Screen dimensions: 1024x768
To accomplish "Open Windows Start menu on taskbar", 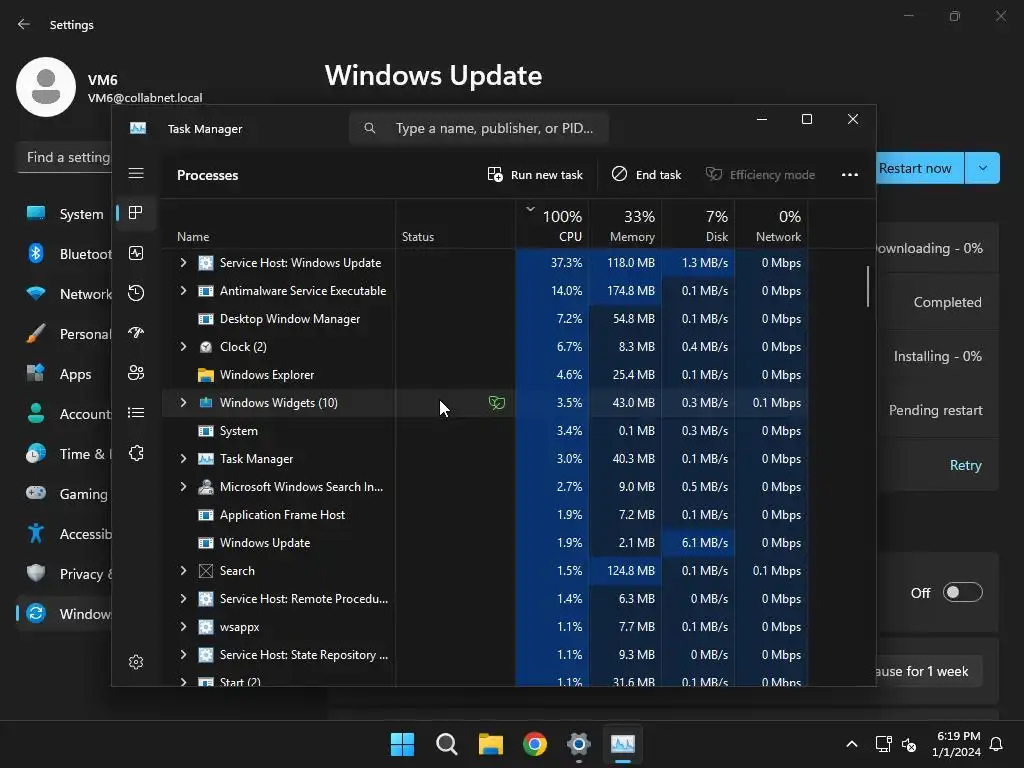I will (402, 744).
